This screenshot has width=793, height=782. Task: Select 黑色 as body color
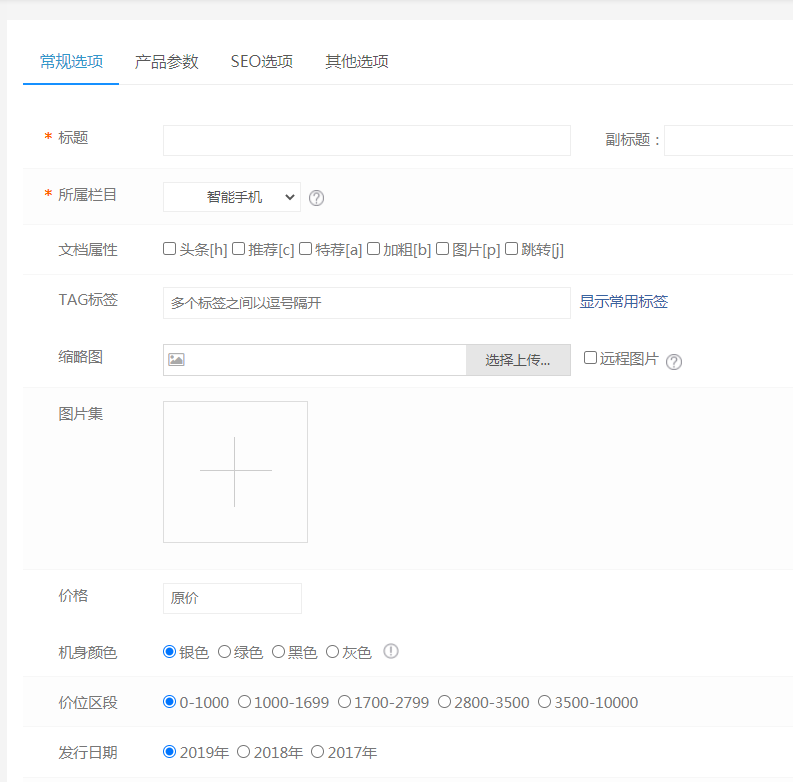pos(279,652)
